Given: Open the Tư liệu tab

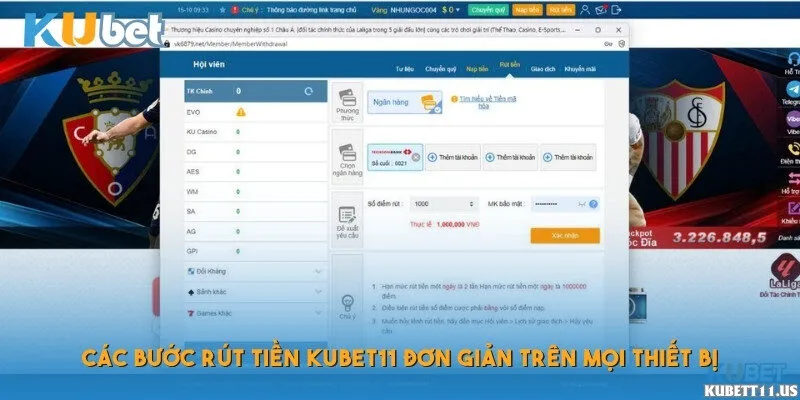Looking at the screenshot, I should coord(405,69).
